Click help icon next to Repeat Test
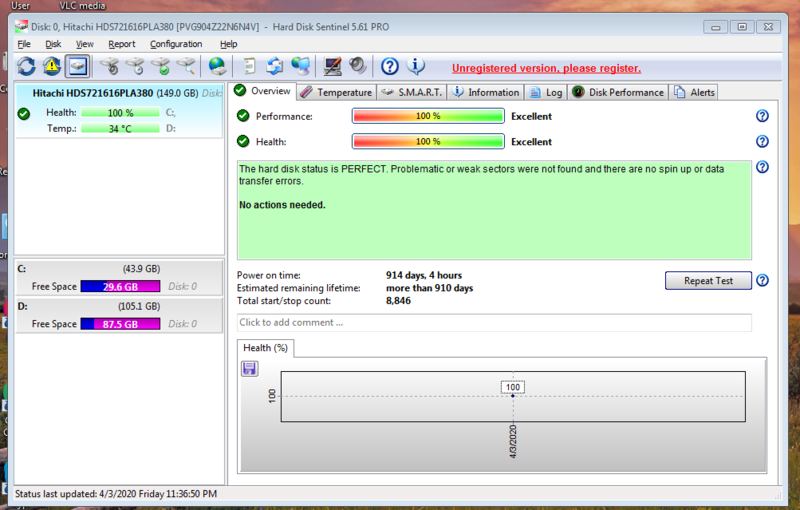The height and width of the screenshot is (510, 800). tap(762, 280)
